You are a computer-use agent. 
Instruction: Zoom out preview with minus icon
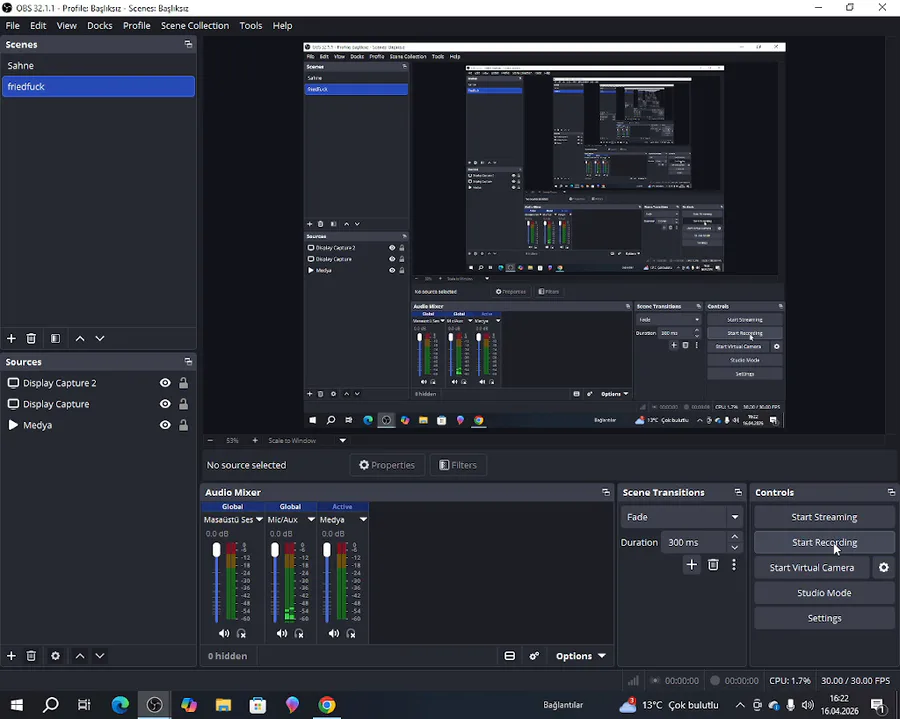(x=210, y=441)
